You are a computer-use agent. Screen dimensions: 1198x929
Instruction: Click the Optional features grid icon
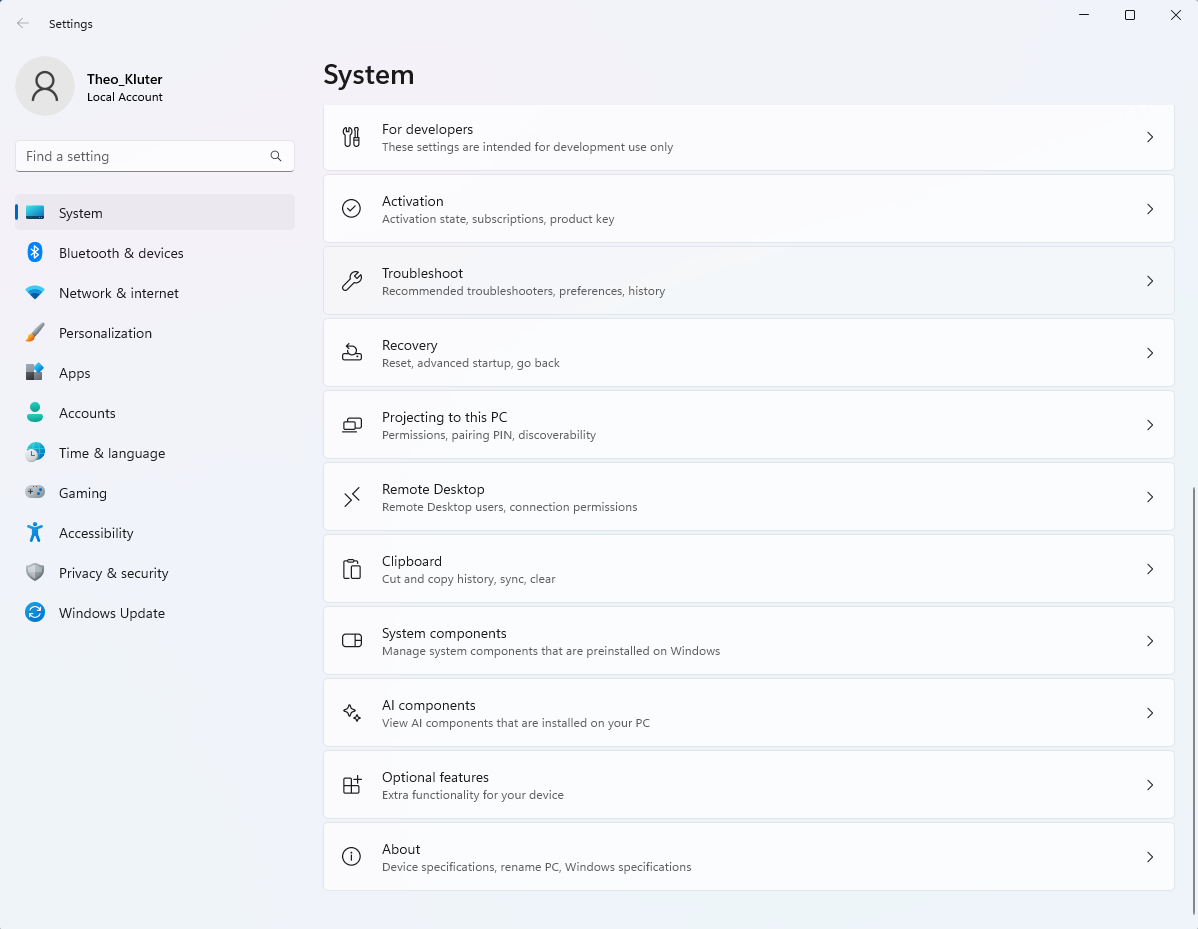click(x=351, y=785)
